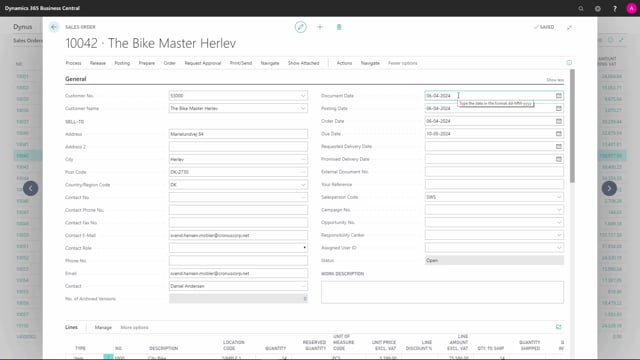Viewport: 640px width, 360px height.
Task: Click into the Contact Phone No. field
Action: click(x=238, y=210)
